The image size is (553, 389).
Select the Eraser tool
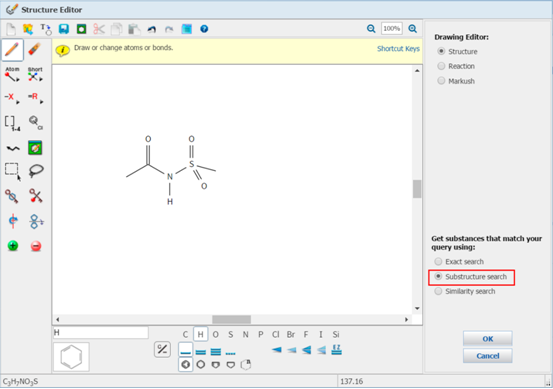(x=35, y=50)
